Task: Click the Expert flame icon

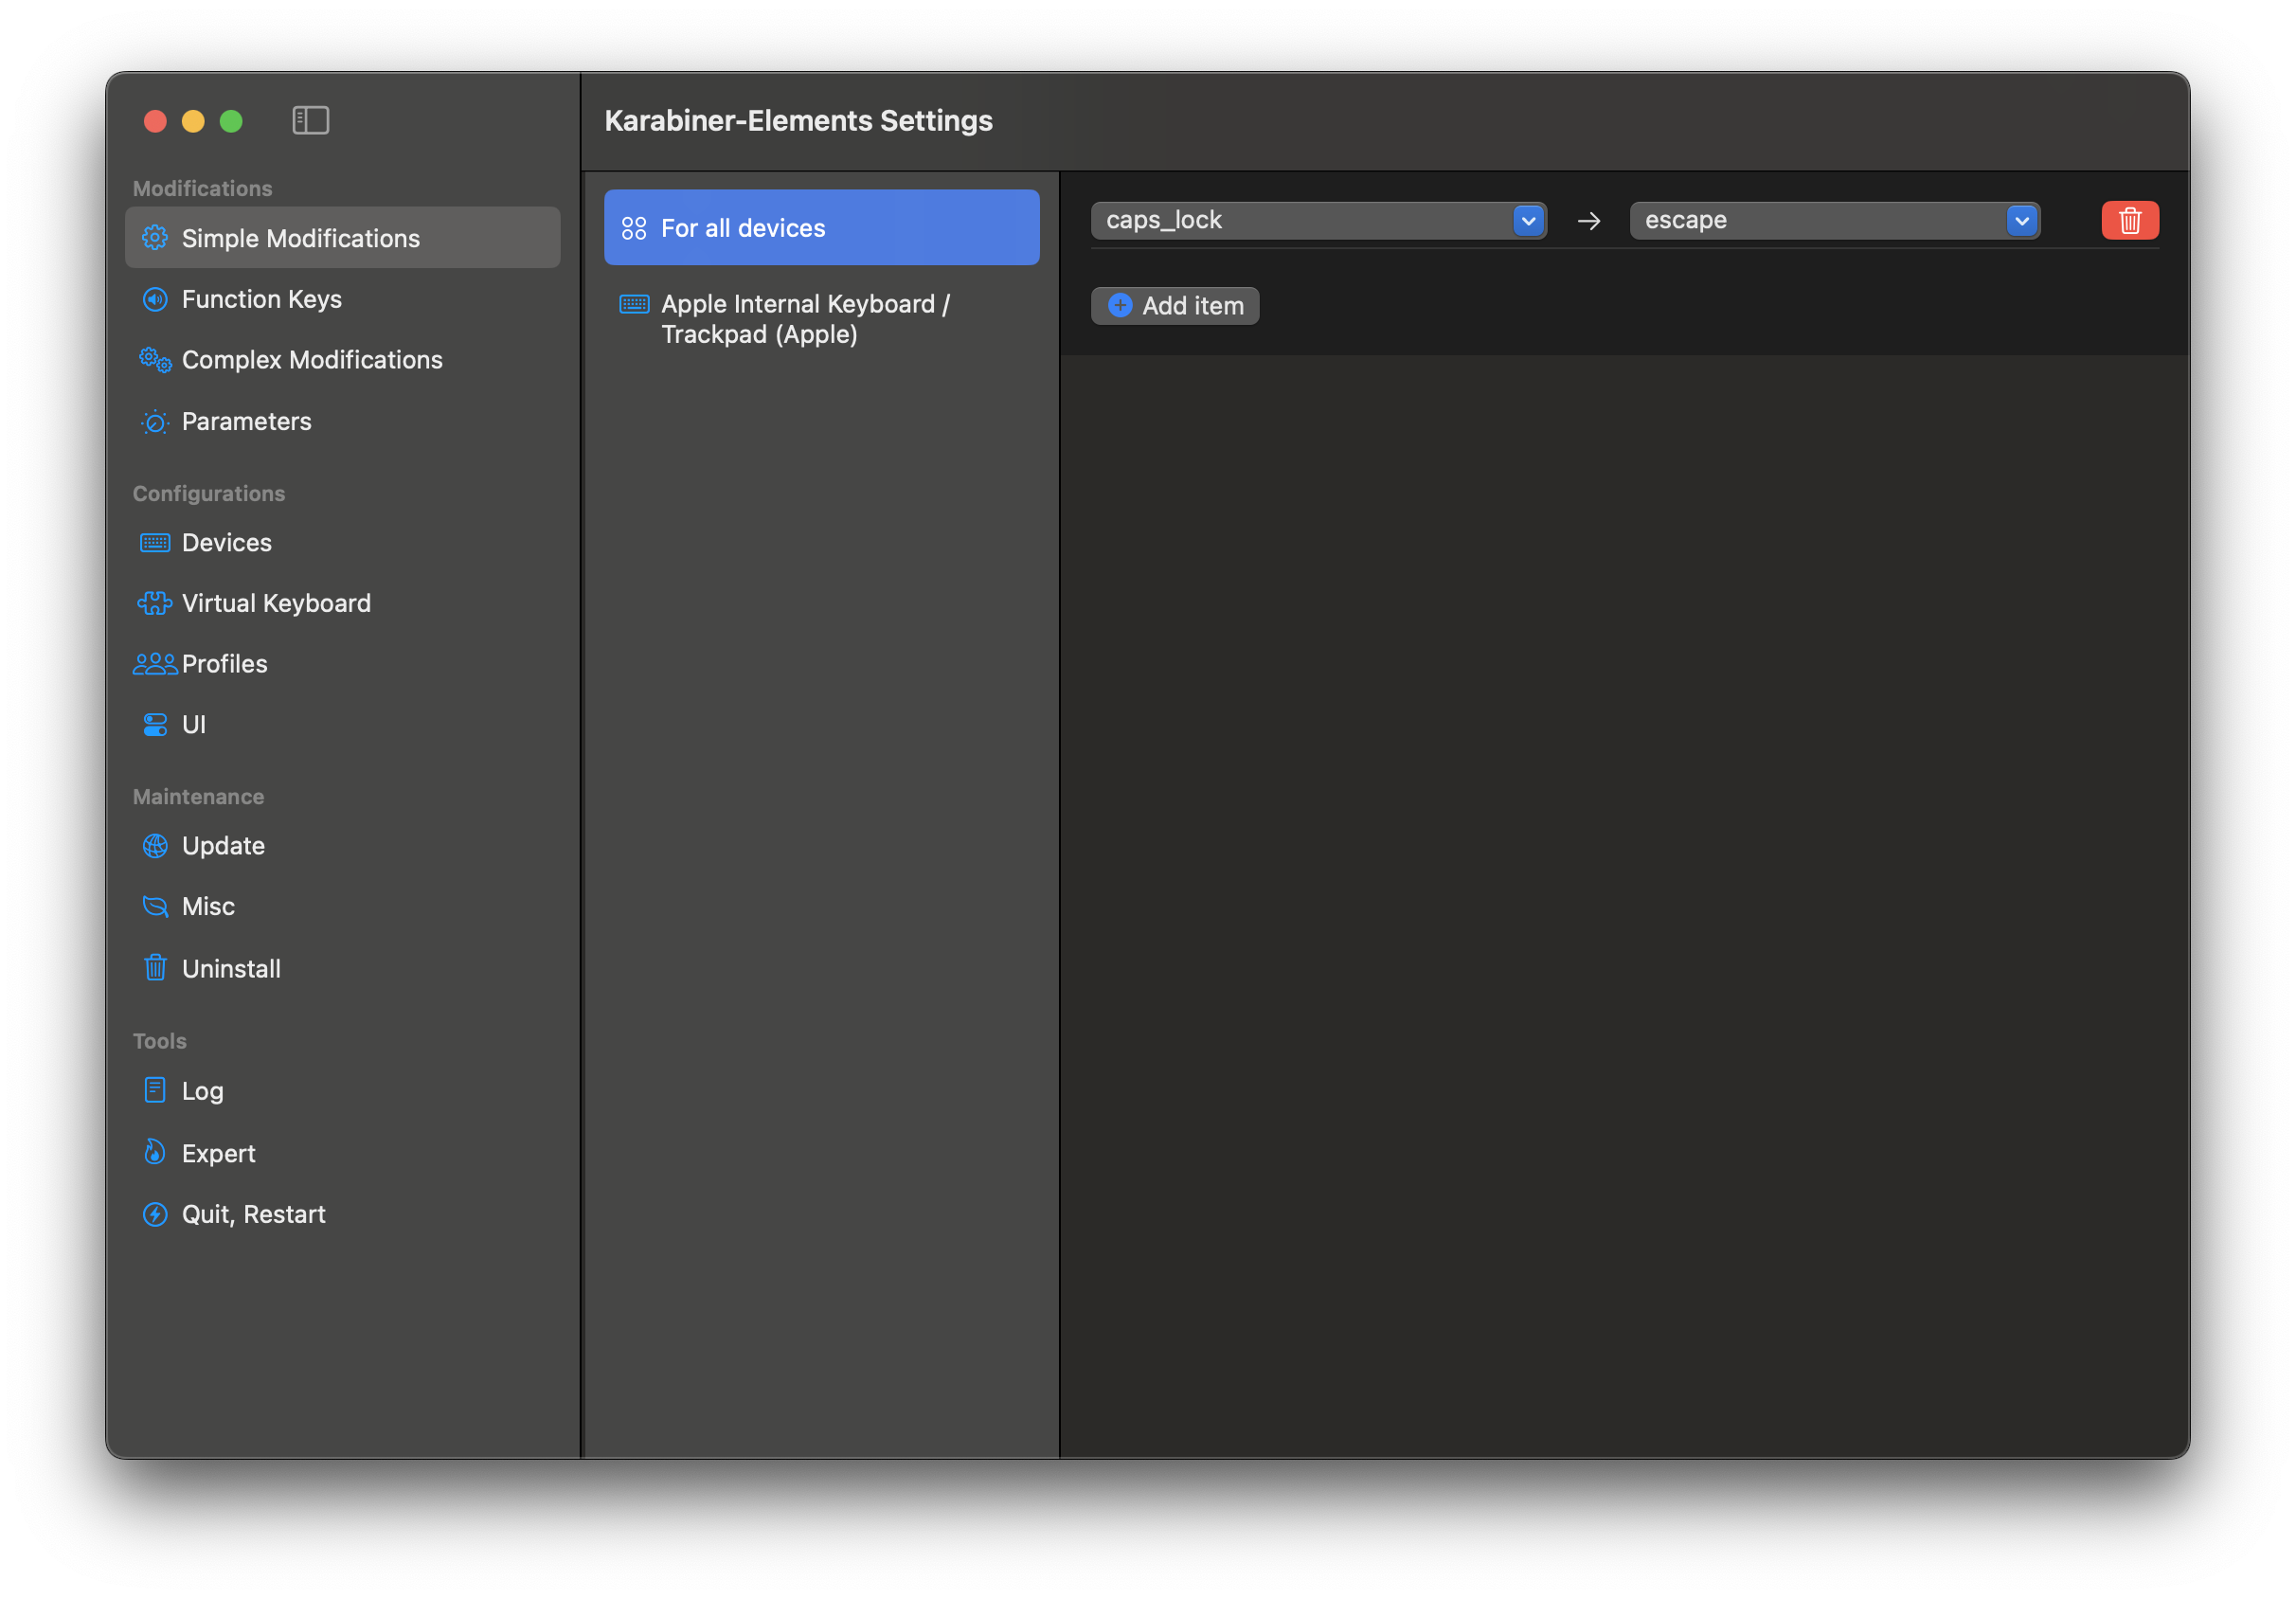Action: (155, 1153)
